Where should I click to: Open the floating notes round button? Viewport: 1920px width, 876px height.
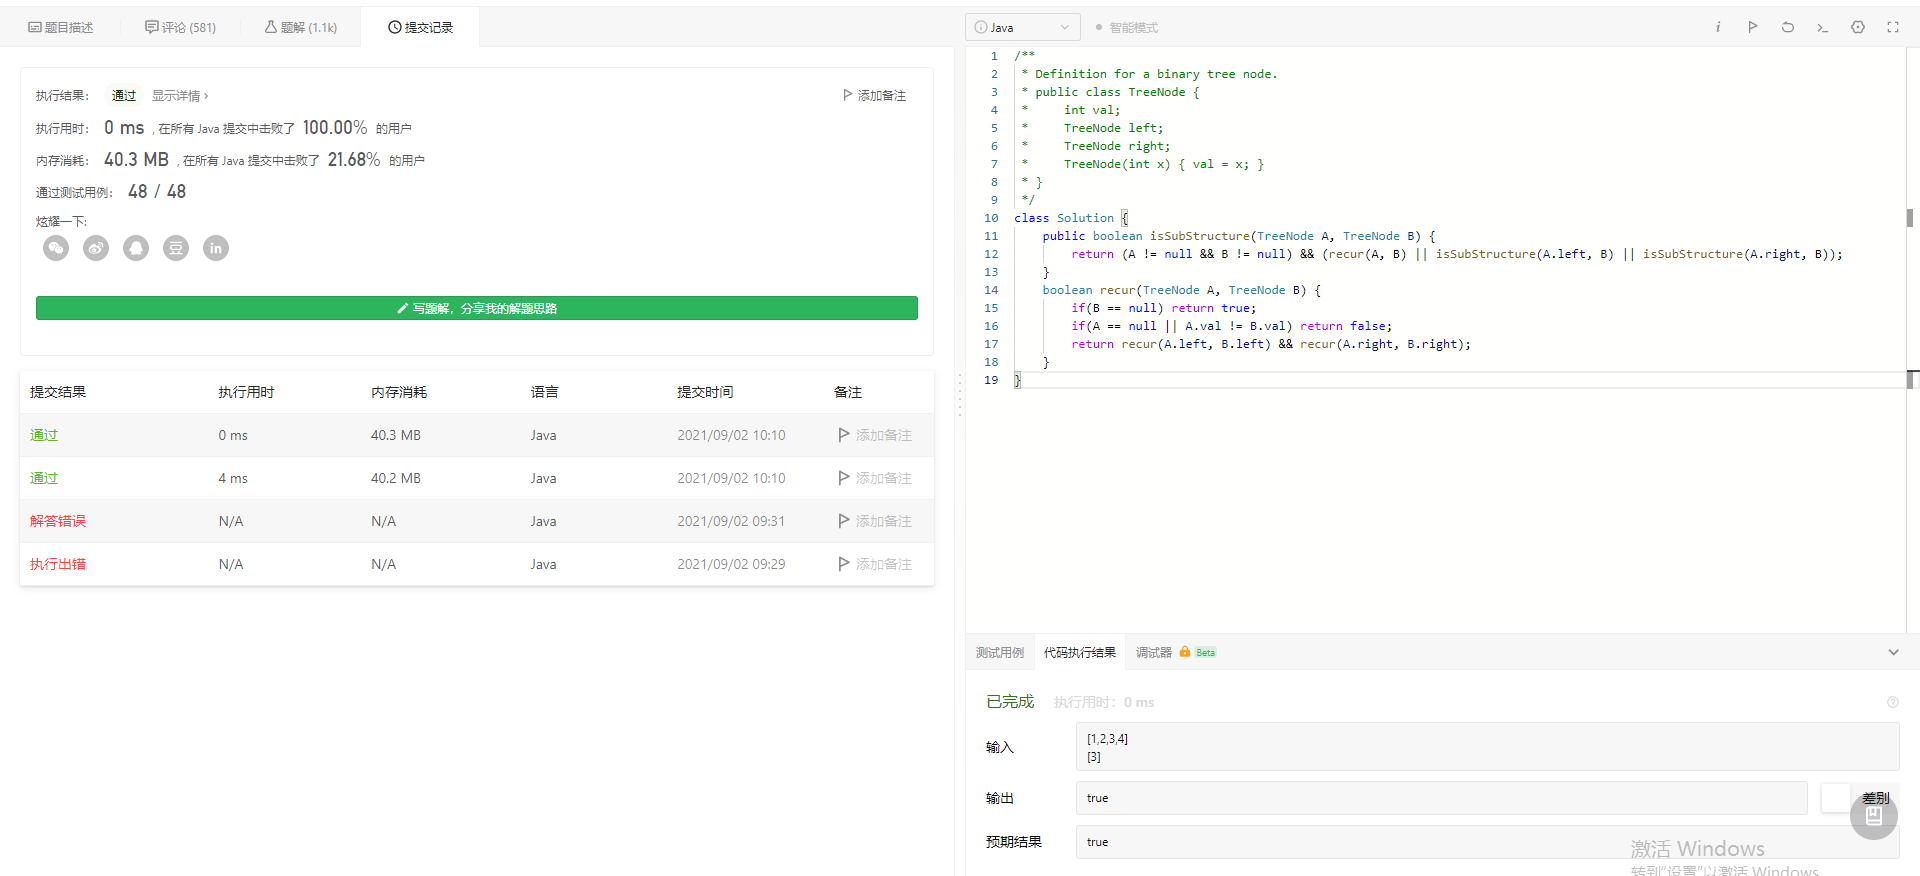point(1874,816)
